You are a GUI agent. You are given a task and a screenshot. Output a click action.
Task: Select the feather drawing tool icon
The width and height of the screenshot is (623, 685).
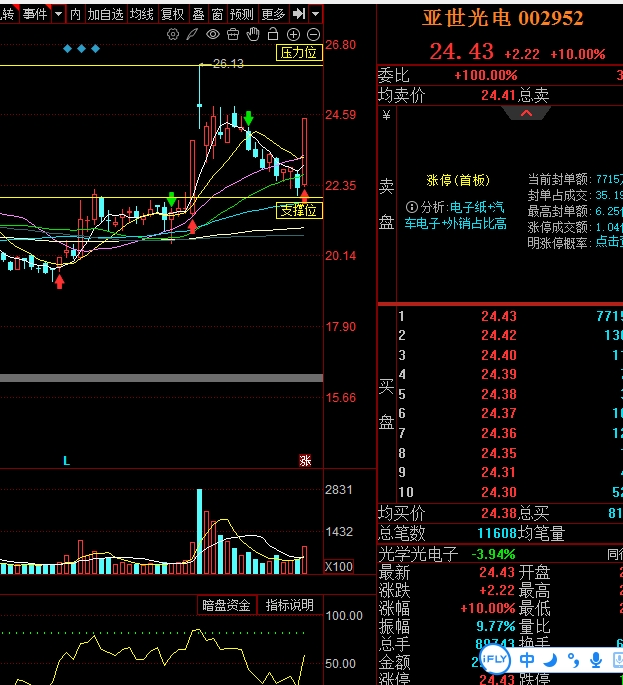192,35
